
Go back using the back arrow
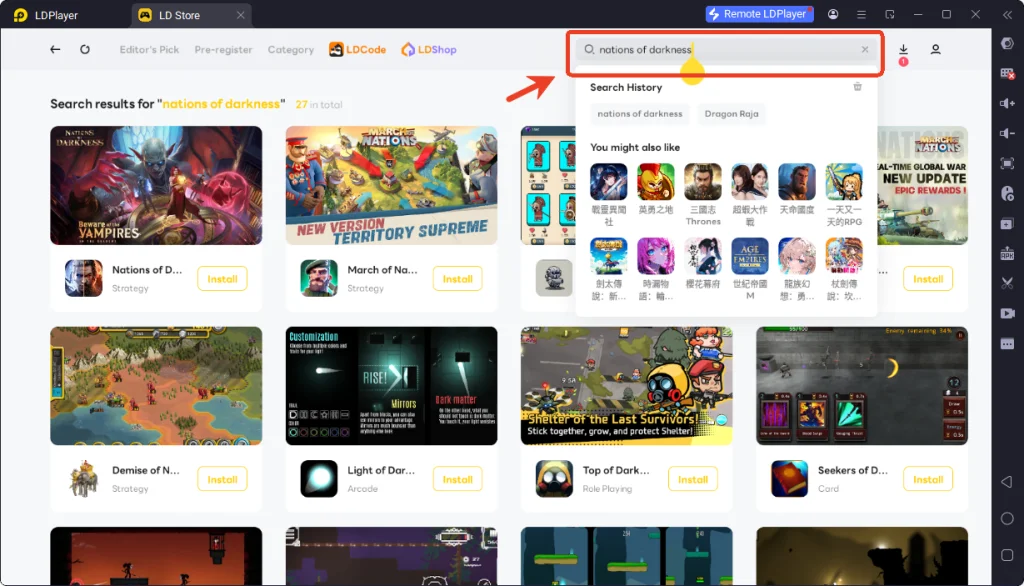[55, 50]
